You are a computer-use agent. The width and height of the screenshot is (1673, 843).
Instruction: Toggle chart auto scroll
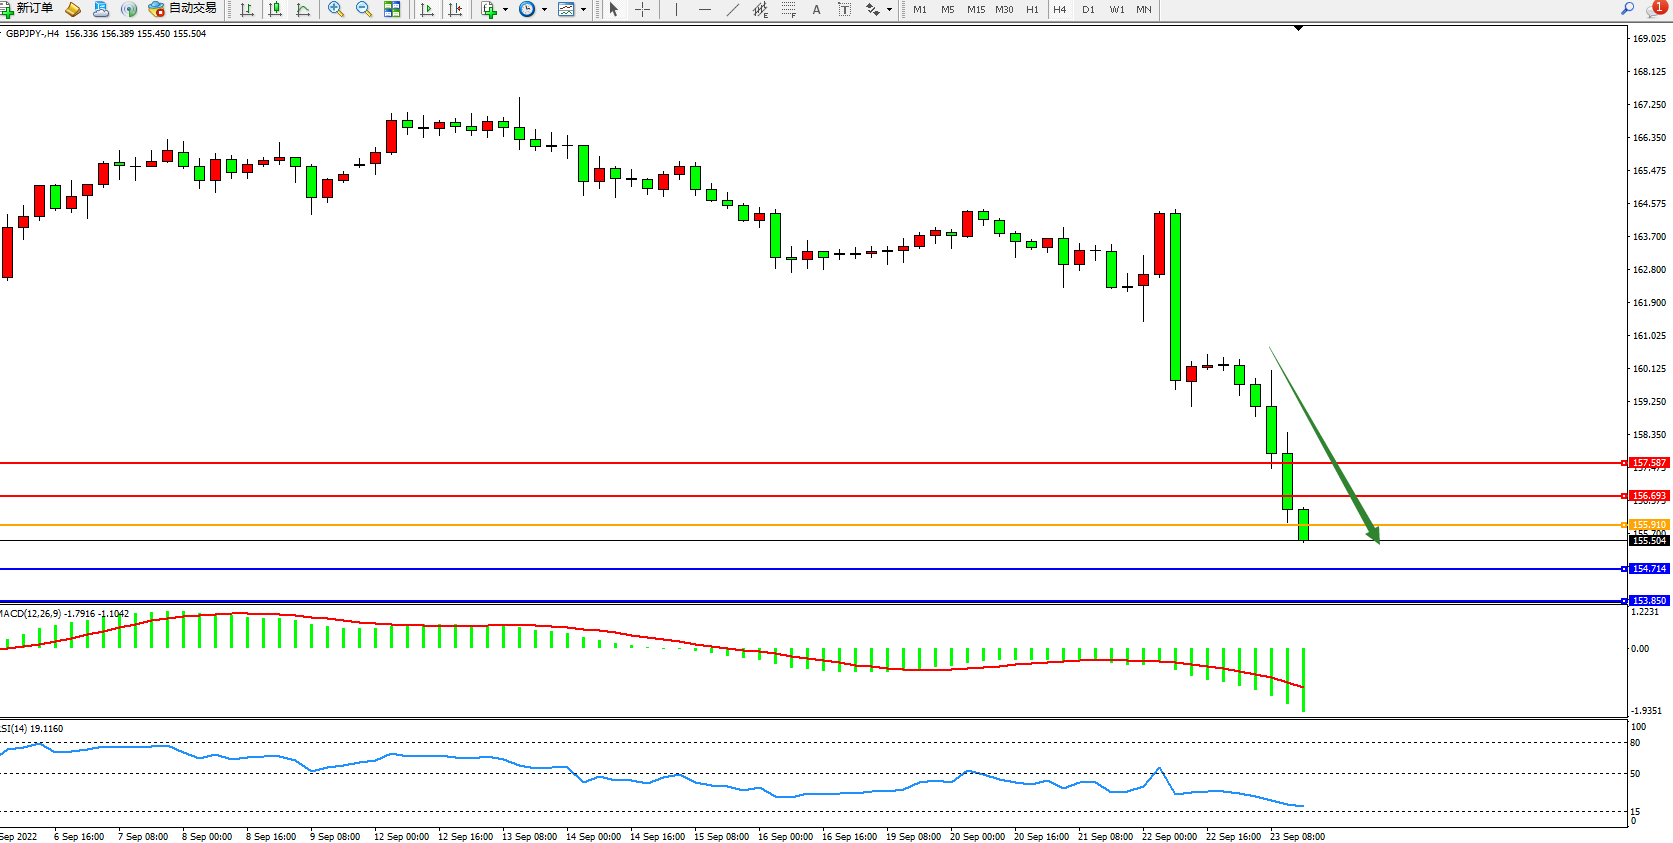[427, 9]
